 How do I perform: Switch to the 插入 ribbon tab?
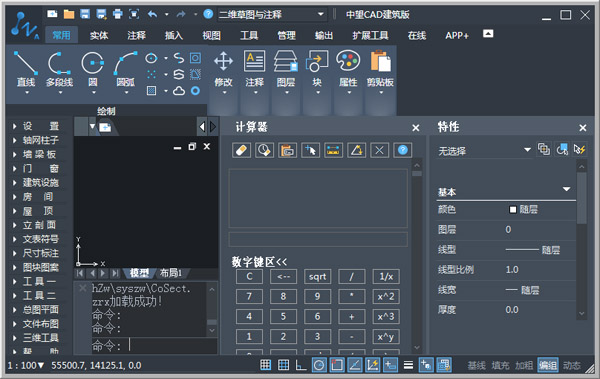174,36
